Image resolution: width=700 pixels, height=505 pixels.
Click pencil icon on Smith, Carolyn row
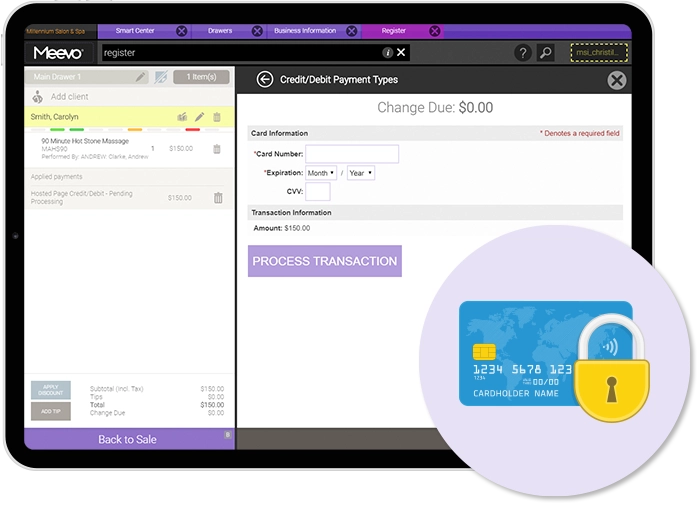(x=199, y=117)
